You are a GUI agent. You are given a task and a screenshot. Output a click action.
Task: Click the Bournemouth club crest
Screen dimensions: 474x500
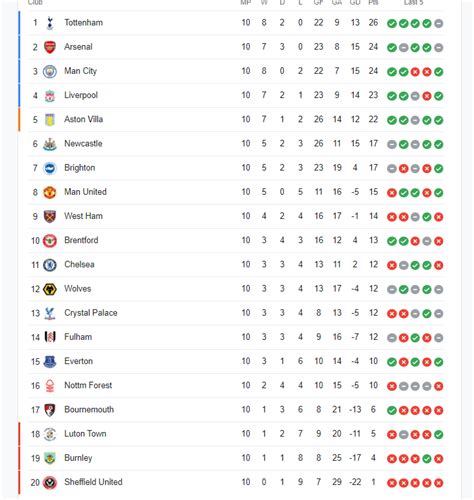[50, 410]
